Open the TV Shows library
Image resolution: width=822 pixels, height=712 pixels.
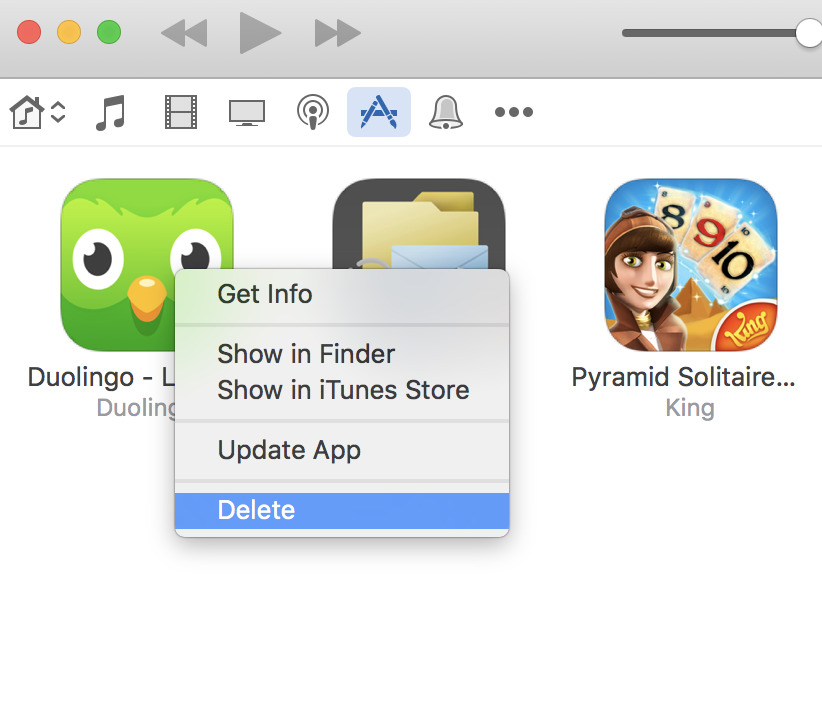[x=247, y=113]
